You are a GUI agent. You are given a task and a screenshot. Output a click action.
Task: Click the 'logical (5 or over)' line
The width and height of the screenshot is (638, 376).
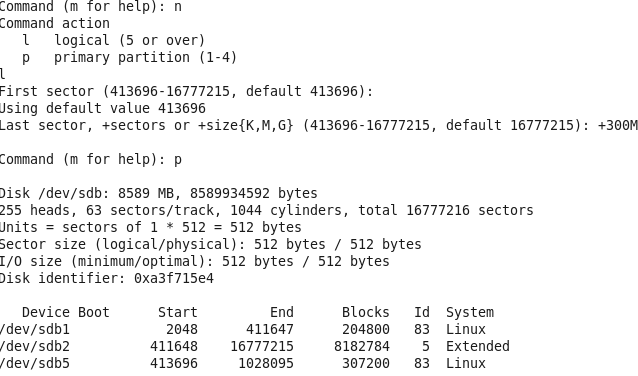coord(114,40)
